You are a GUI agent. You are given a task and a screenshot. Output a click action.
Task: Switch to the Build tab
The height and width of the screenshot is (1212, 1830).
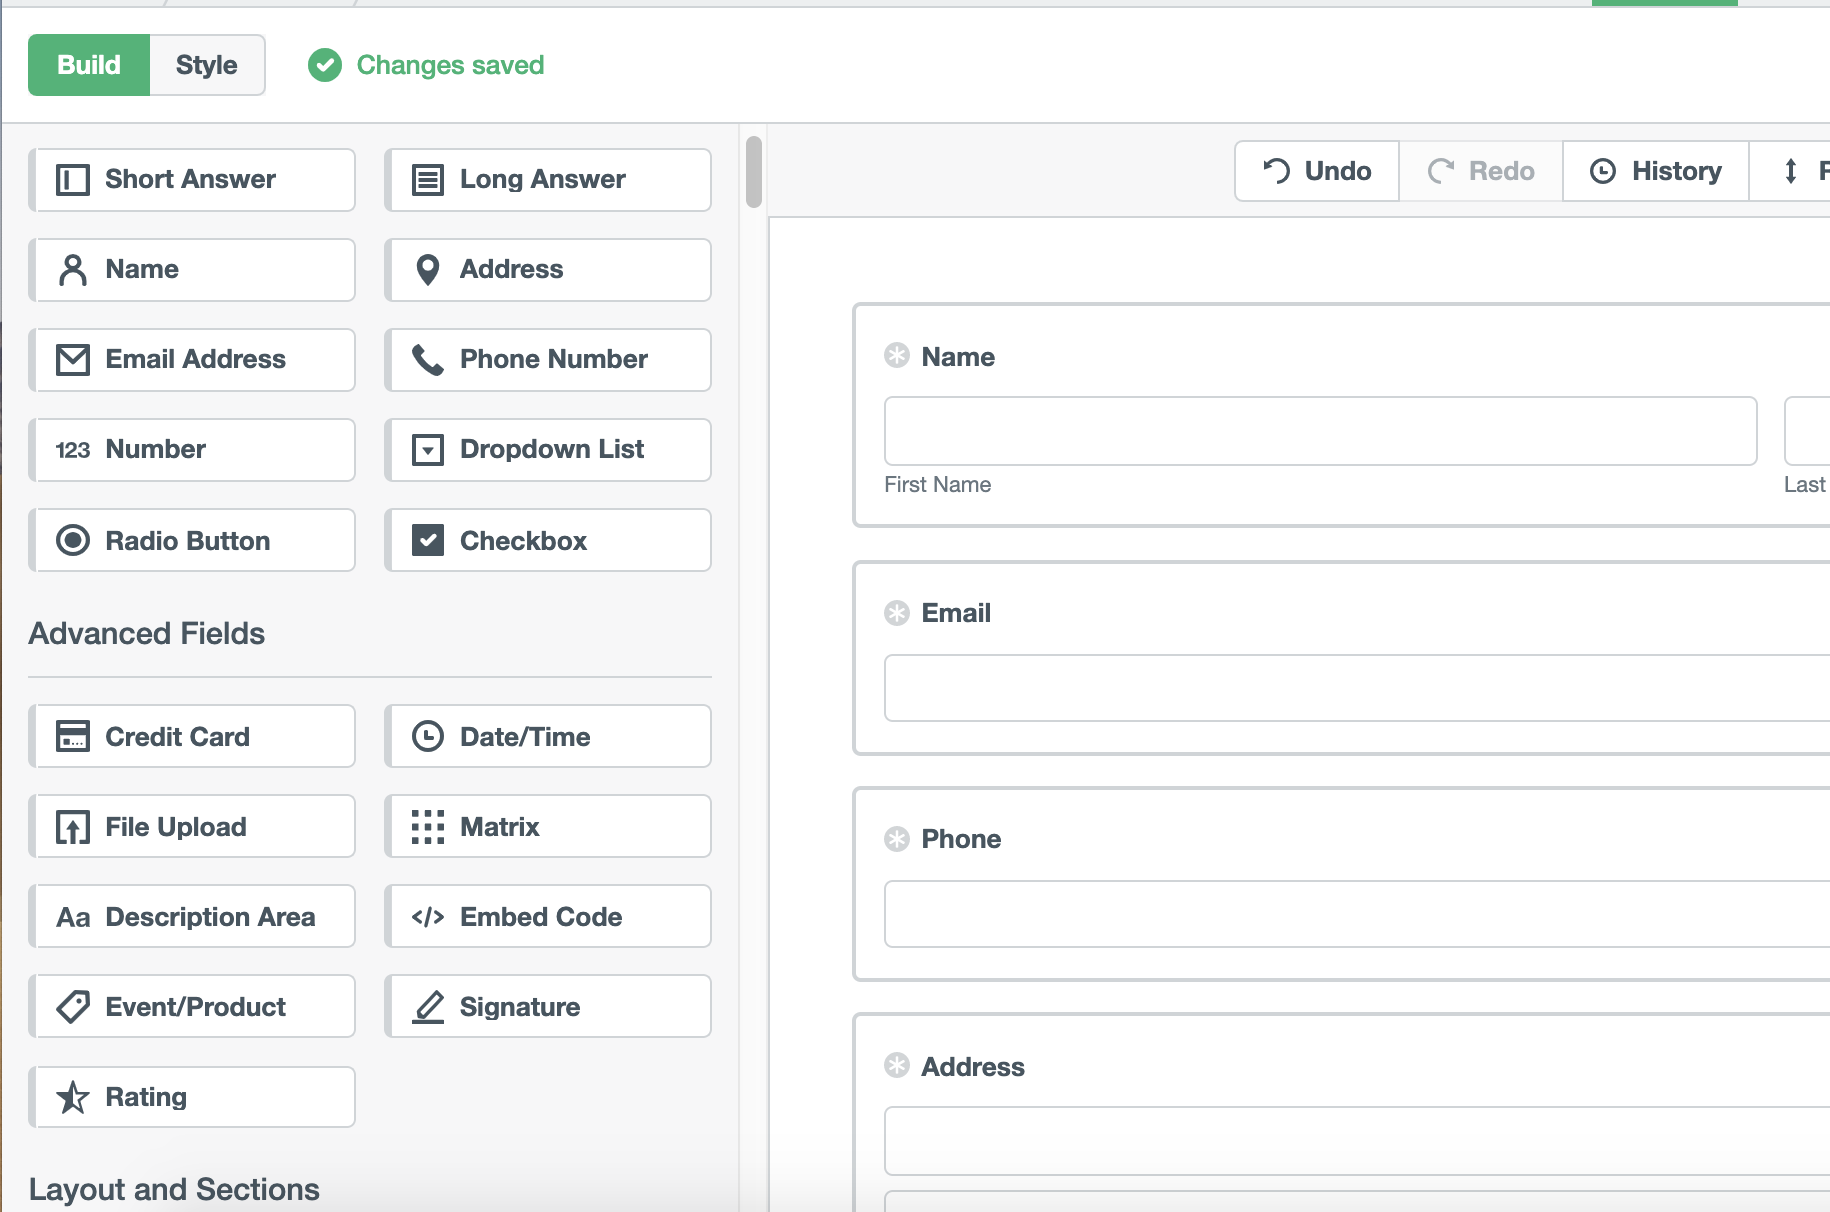point(88,64)
